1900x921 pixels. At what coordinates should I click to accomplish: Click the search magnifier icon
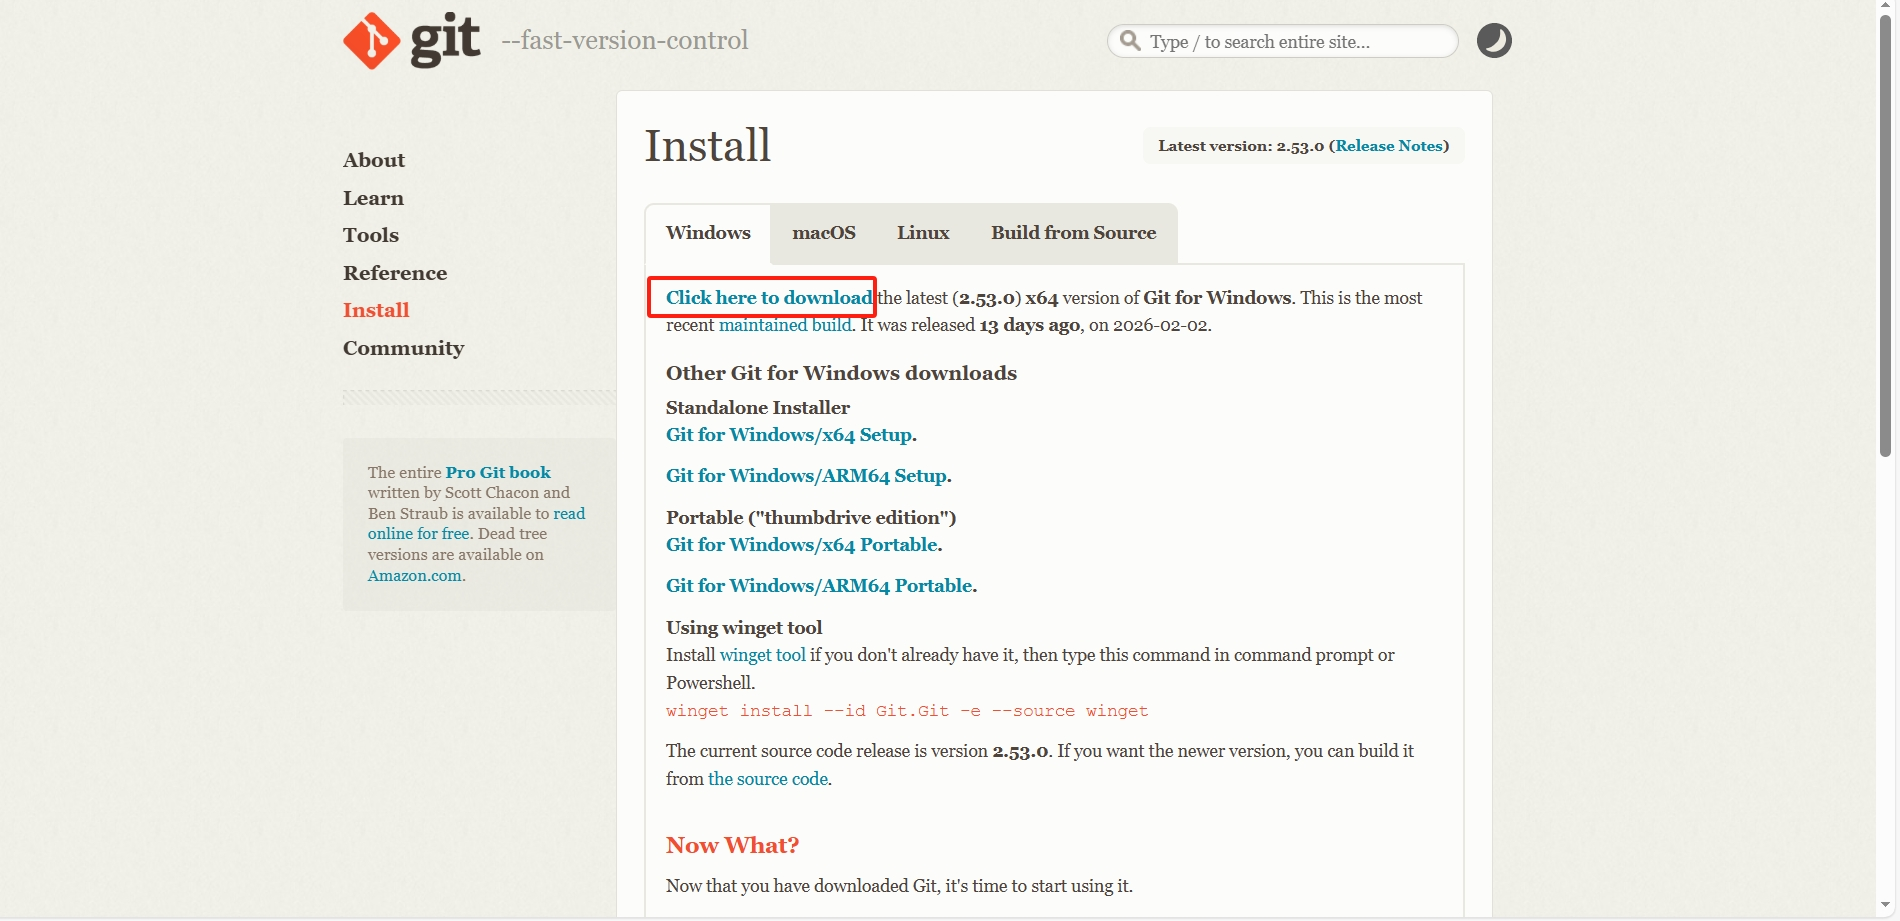[1130, 41]
